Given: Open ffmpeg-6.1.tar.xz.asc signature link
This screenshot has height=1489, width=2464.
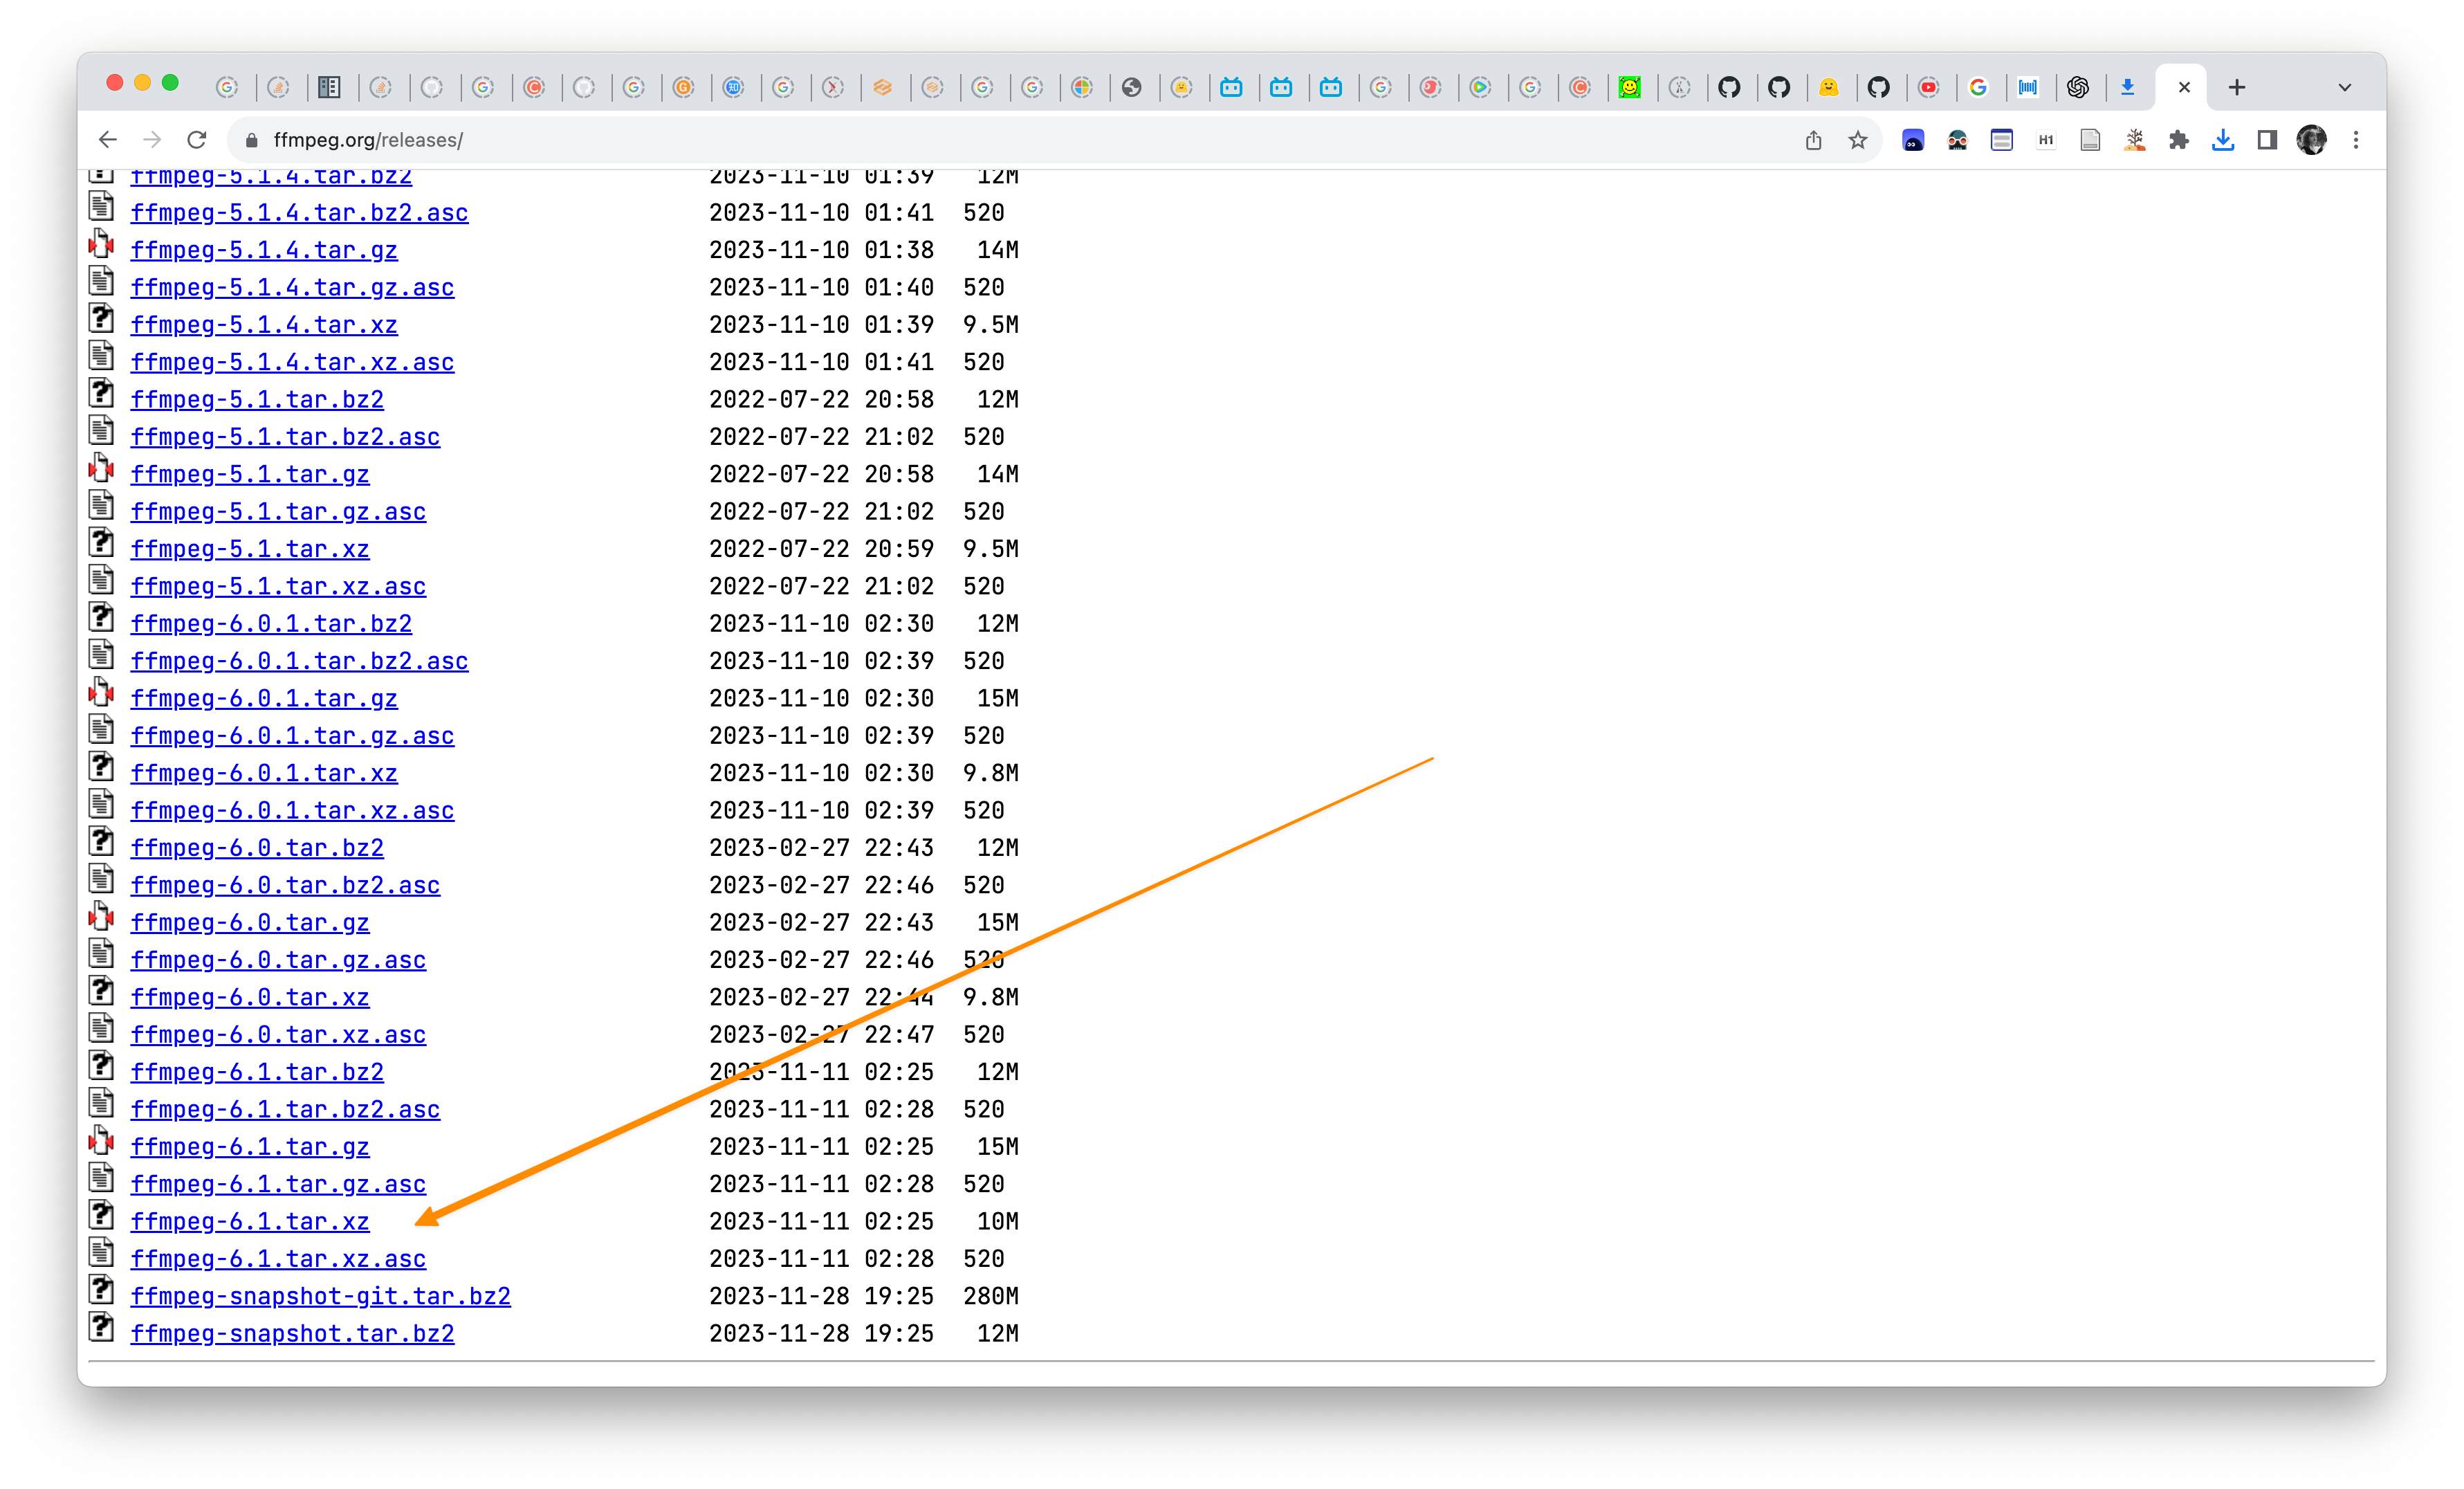Looking at the screenshot, I should click(x=278, y=1259).
